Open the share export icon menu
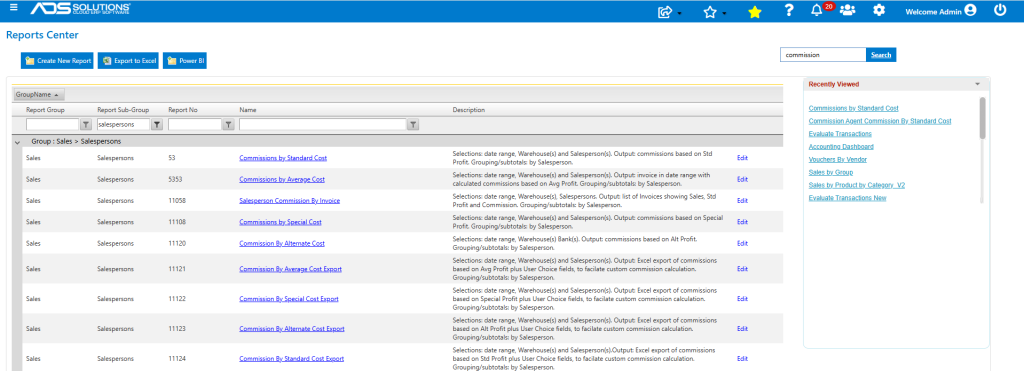The image size is (1024, 371). tap(665, 11)
